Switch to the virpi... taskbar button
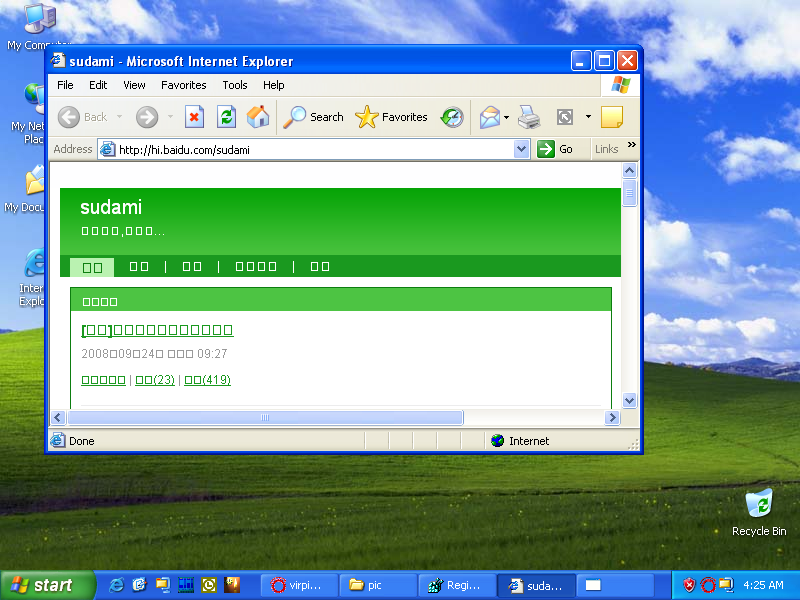800x600 pixels. pyautogui.click(x=299, y=585)
